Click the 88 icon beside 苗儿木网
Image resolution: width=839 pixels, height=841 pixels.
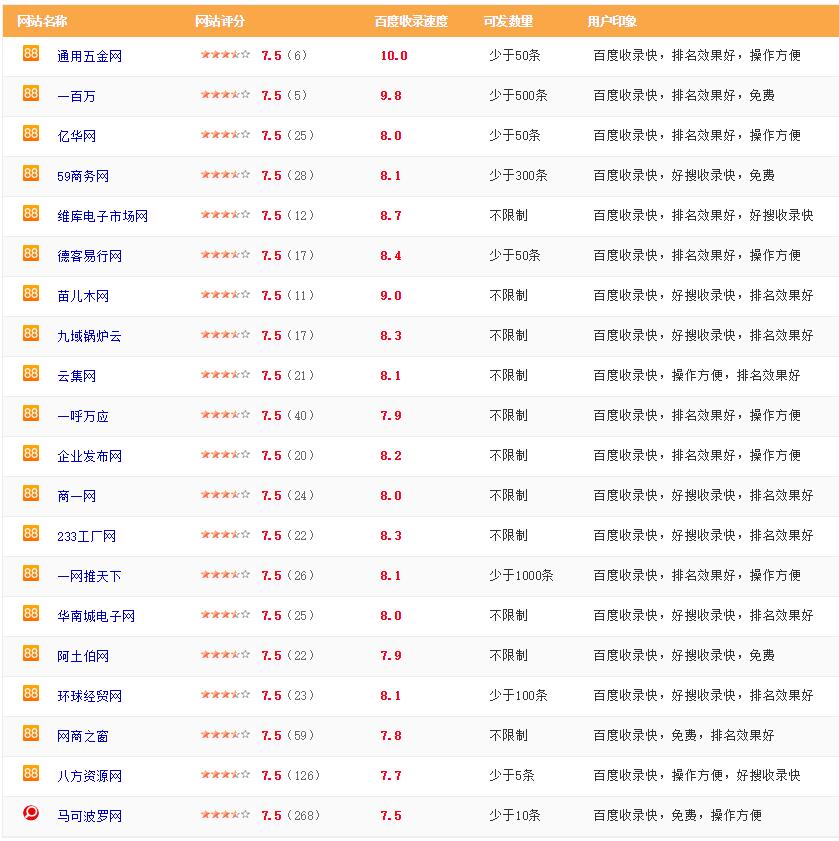point(31,293)
